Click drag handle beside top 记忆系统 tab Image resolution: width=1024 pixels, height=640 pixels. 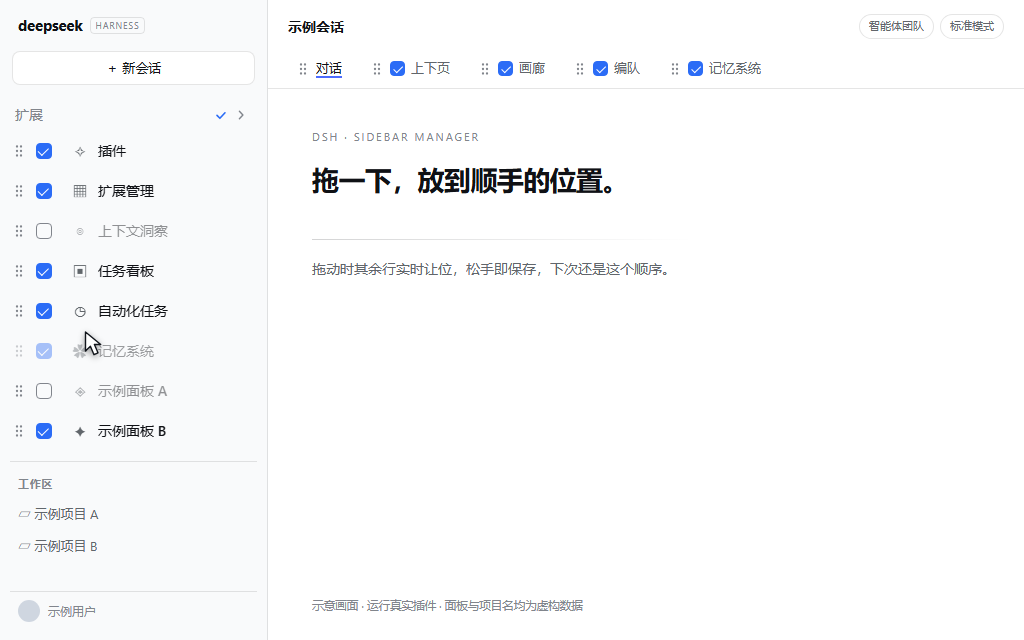tap(675, 69)
